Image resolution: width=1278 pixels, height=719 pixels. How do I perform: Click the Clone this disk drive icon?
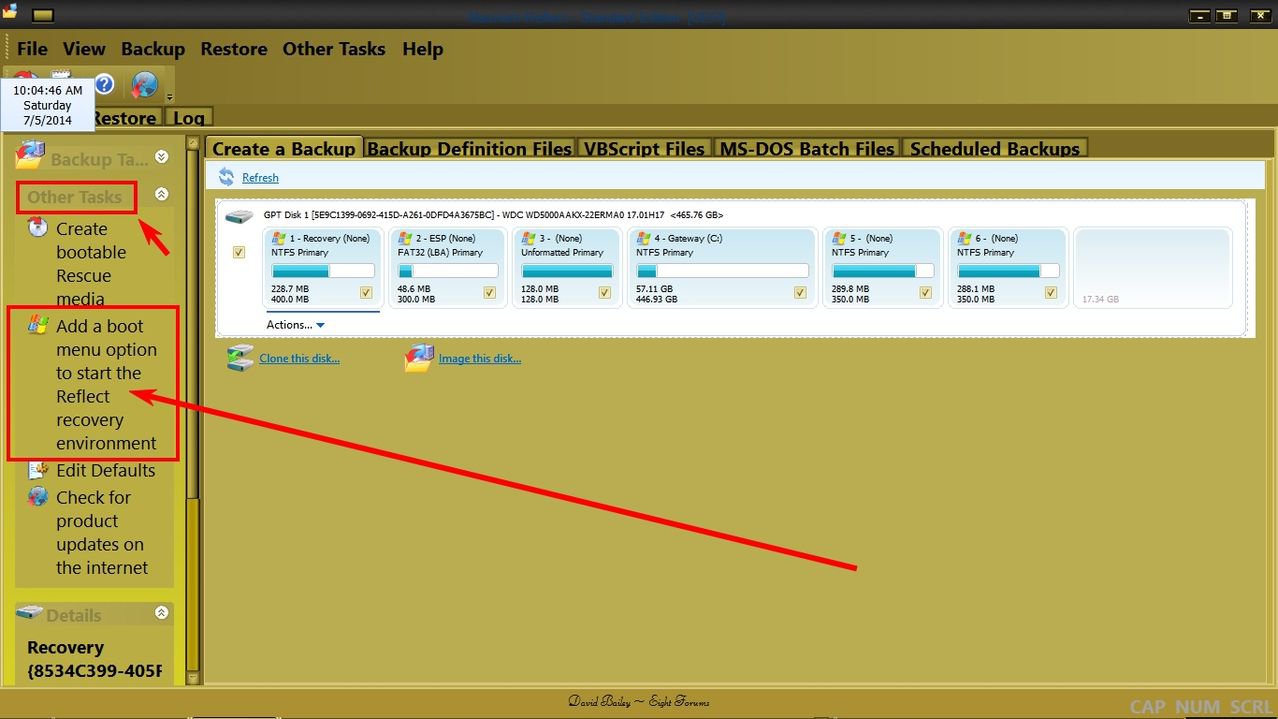pyautogui.click(x=240, y=358)
